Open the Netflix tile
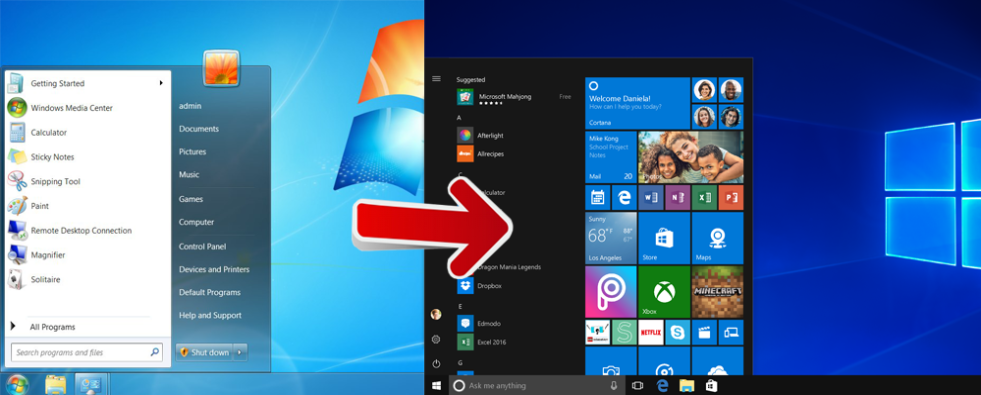Image resolution: width=981 pixels, height=395 pixels. [651, 332]
